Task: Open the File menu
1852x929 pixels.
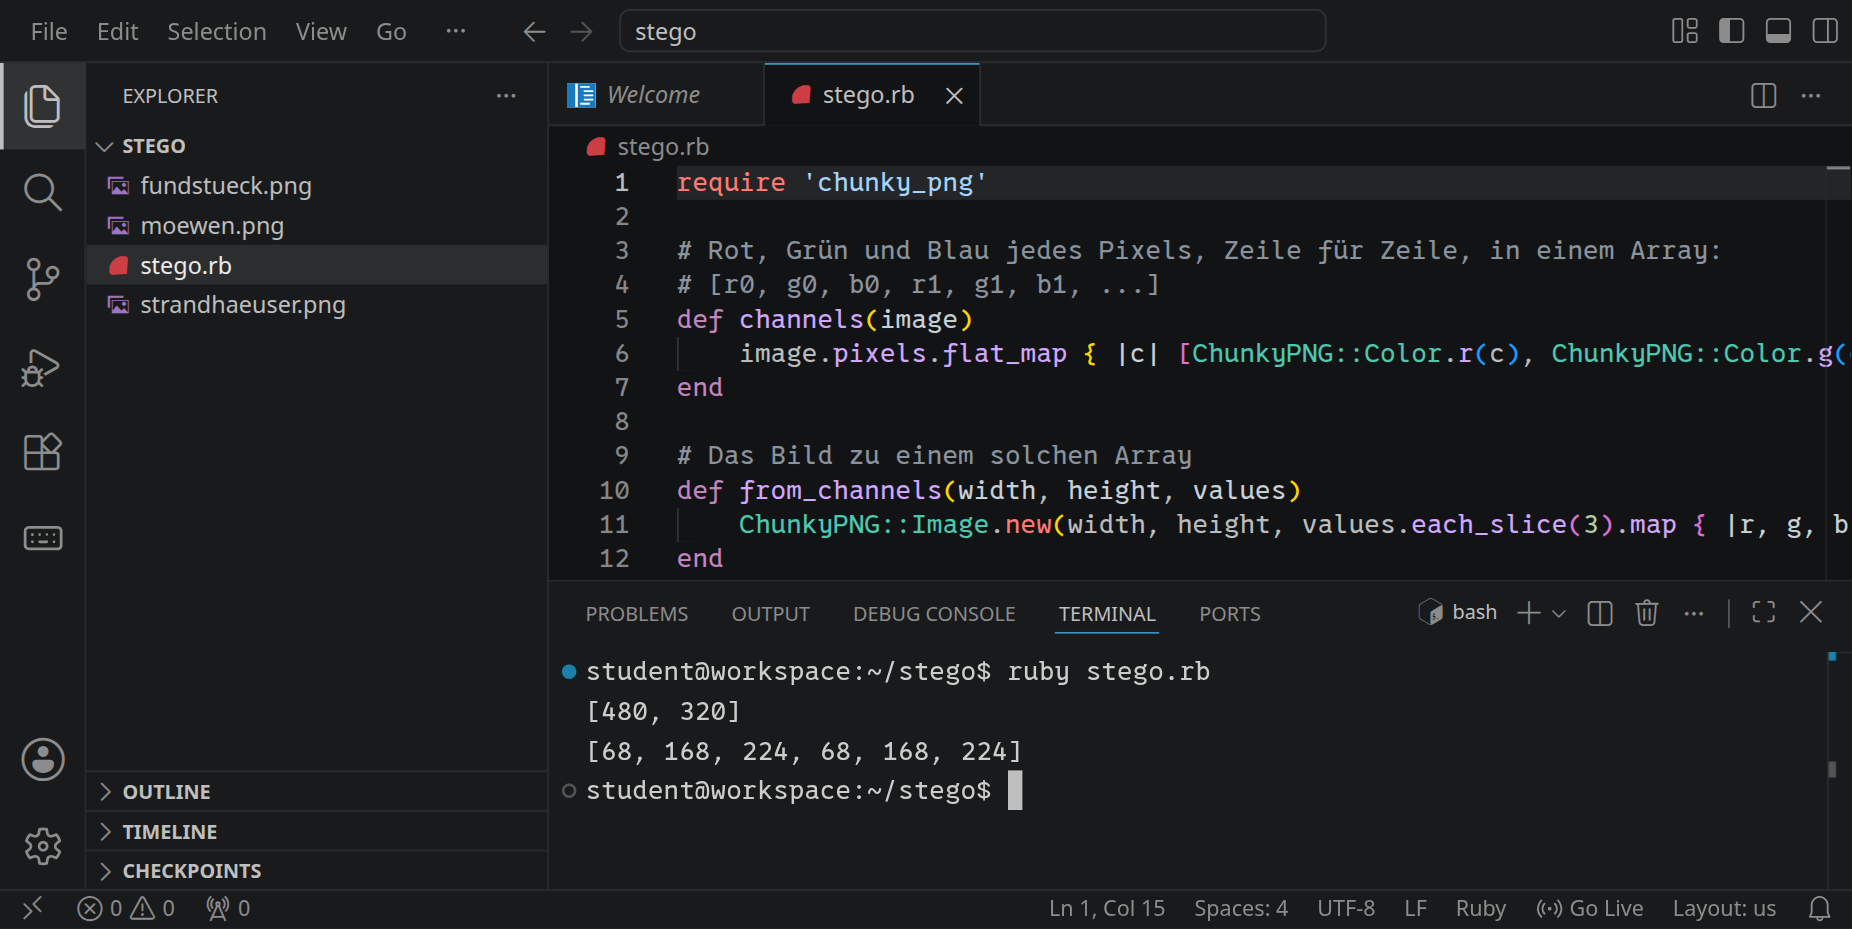Action: point(49,32)
